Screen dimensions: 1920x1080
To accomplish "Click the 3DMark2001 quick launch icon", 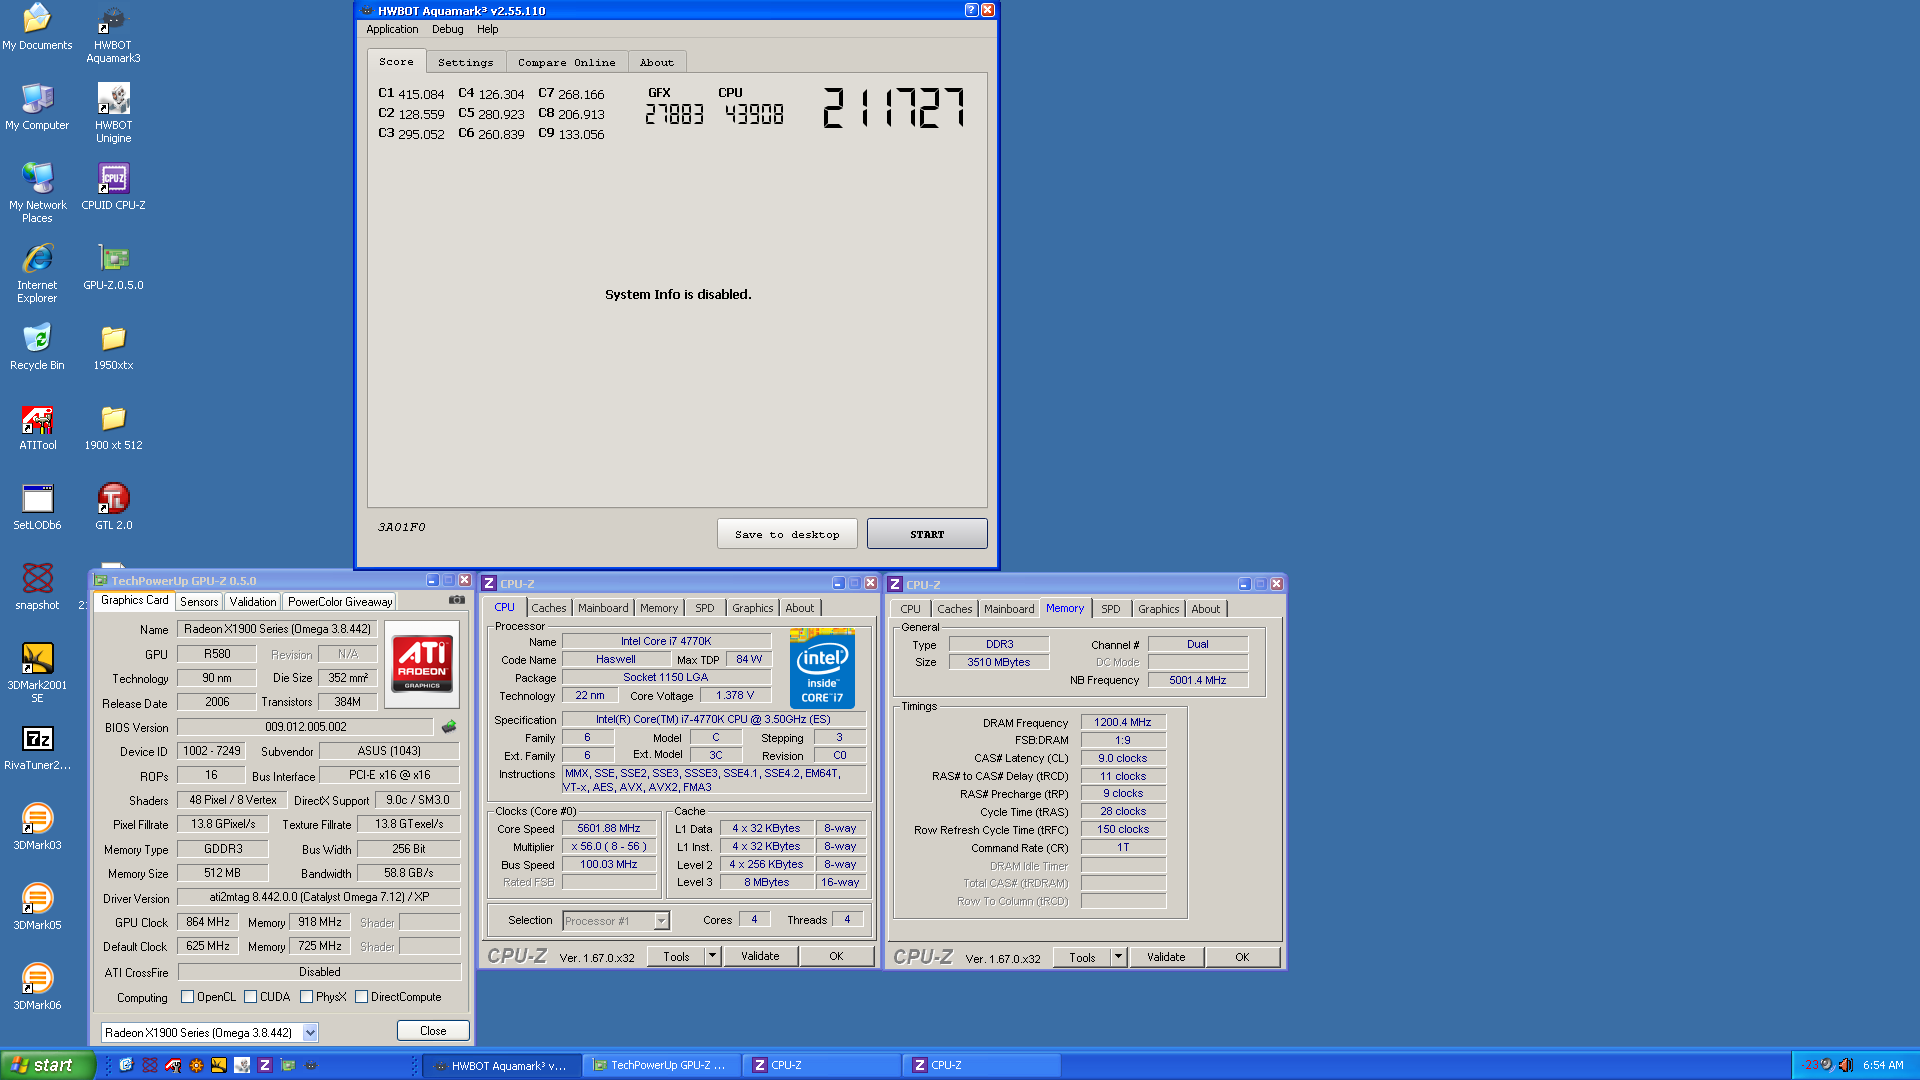I will (219, 1065).
